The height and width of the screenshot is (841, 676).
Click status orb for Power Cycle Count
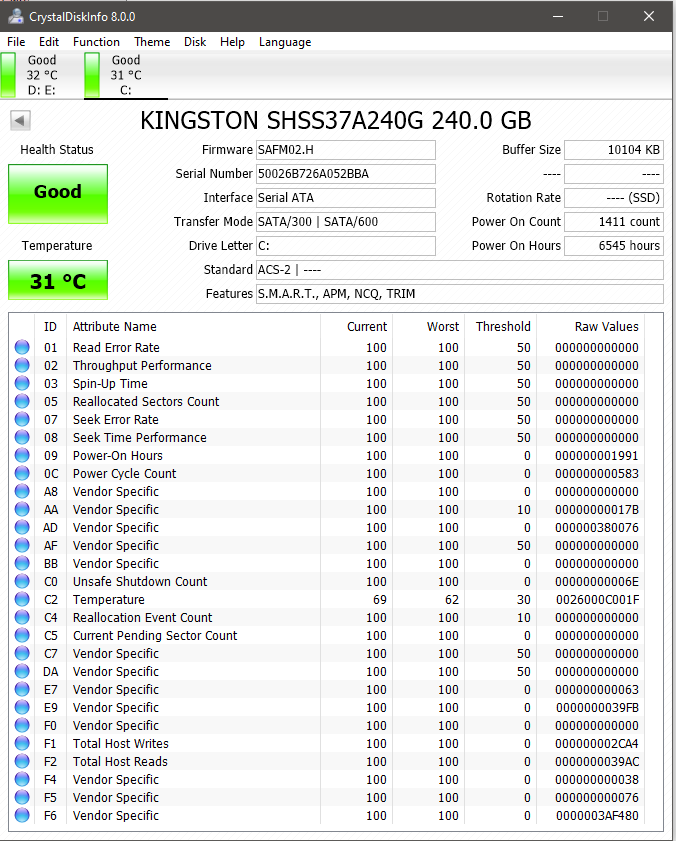tap(22, 473)
